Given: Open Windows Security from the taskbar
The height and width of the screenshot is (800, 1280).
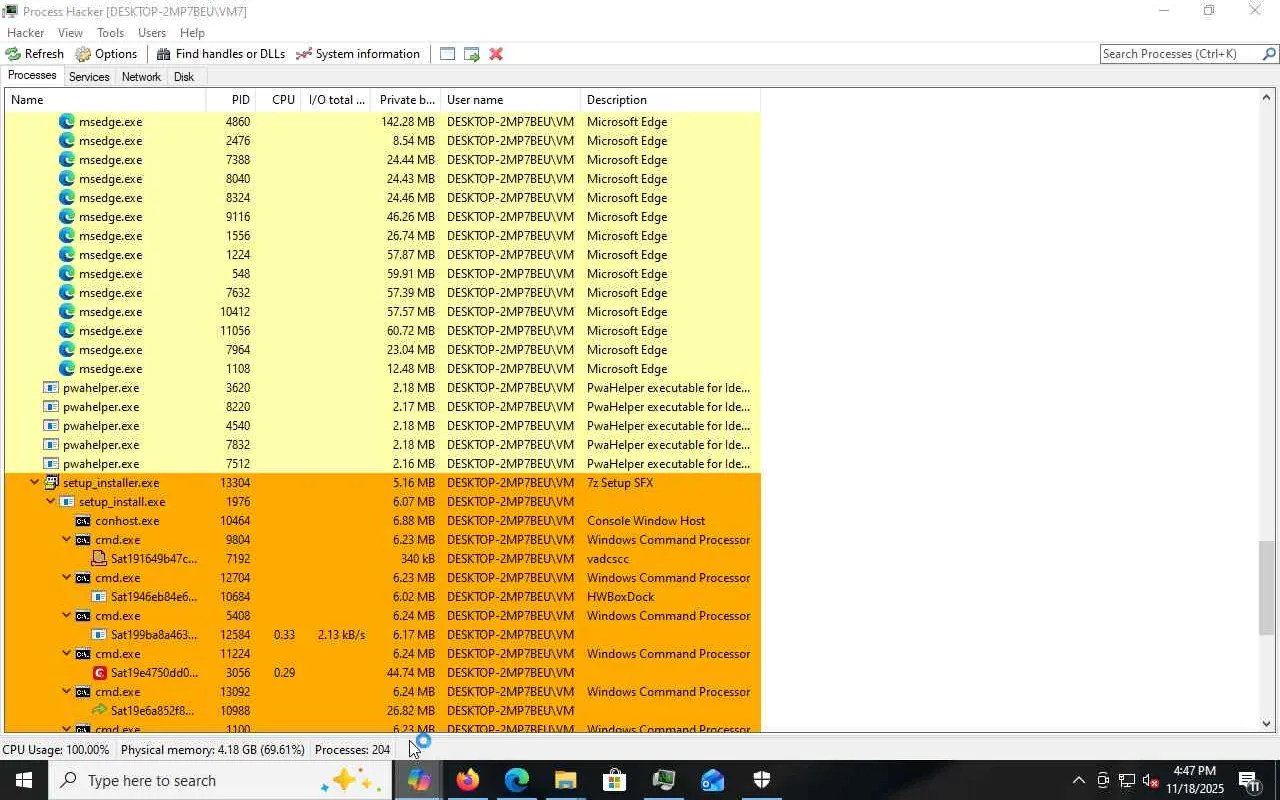Looking at the screenshot, I should coord(762,780).
